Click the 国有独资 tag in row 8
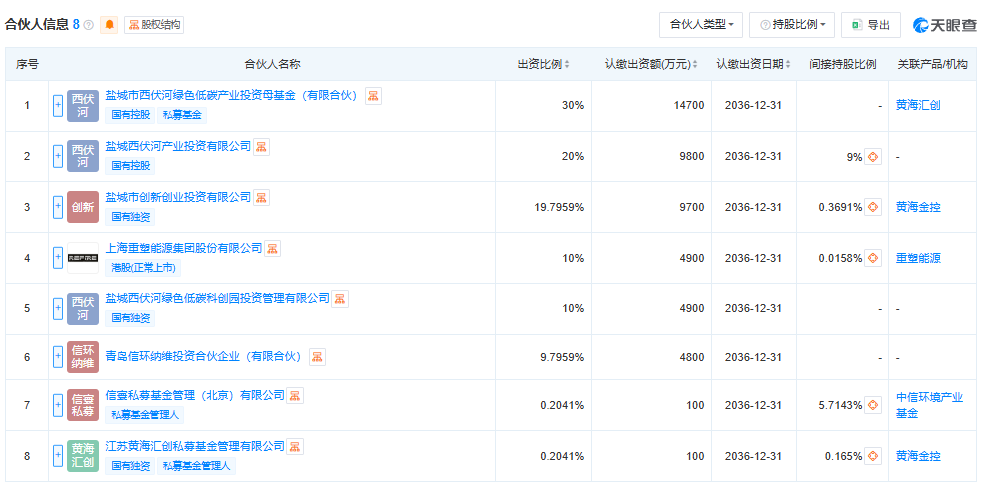Screen dimensions: 990x498 click(x=131, y=466)
